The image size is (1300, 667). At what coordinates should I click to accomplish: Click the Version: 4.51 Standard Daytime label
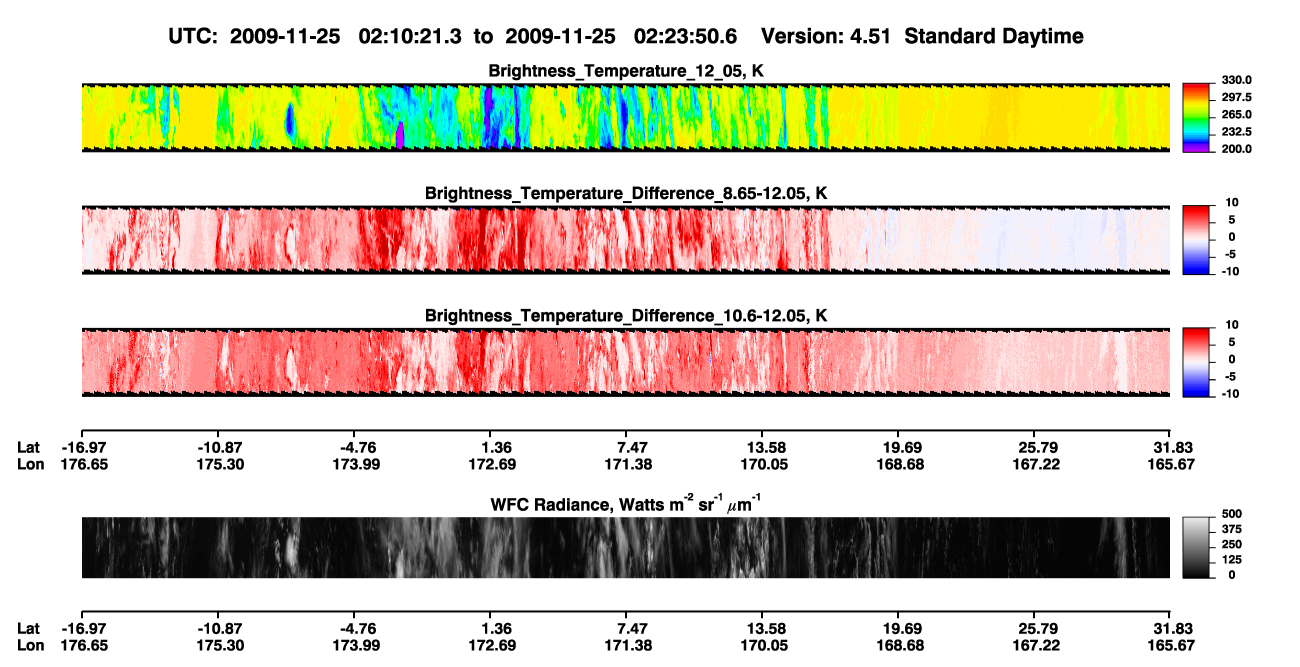tap(922, 36)
